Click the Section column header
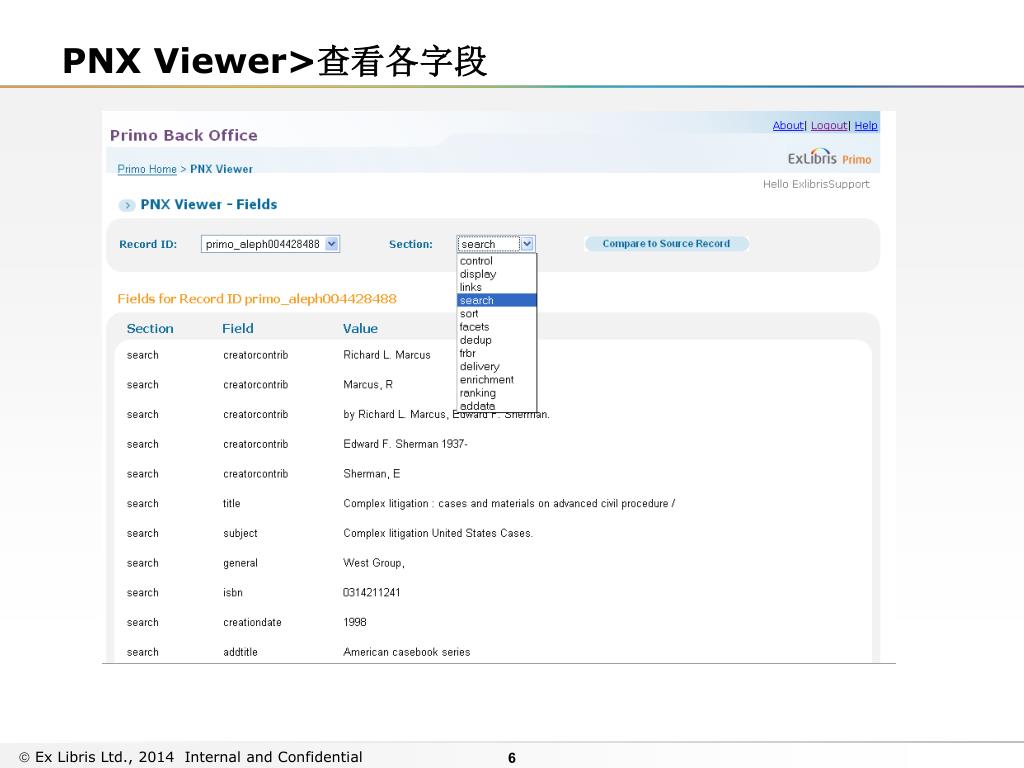 150,328
